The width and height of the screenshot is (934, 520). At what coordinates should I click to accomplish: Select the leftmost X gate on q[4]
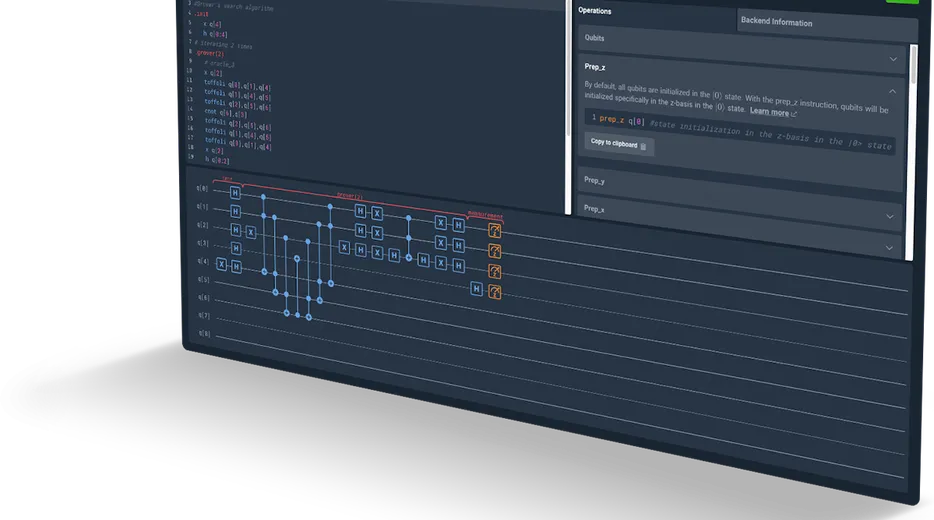point(223,265)
